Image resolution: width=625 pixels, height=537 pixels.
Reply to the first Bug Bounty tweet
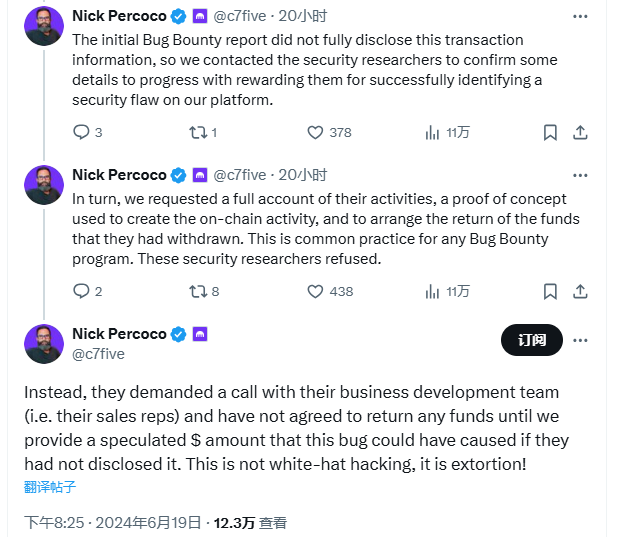pos(81,132)
